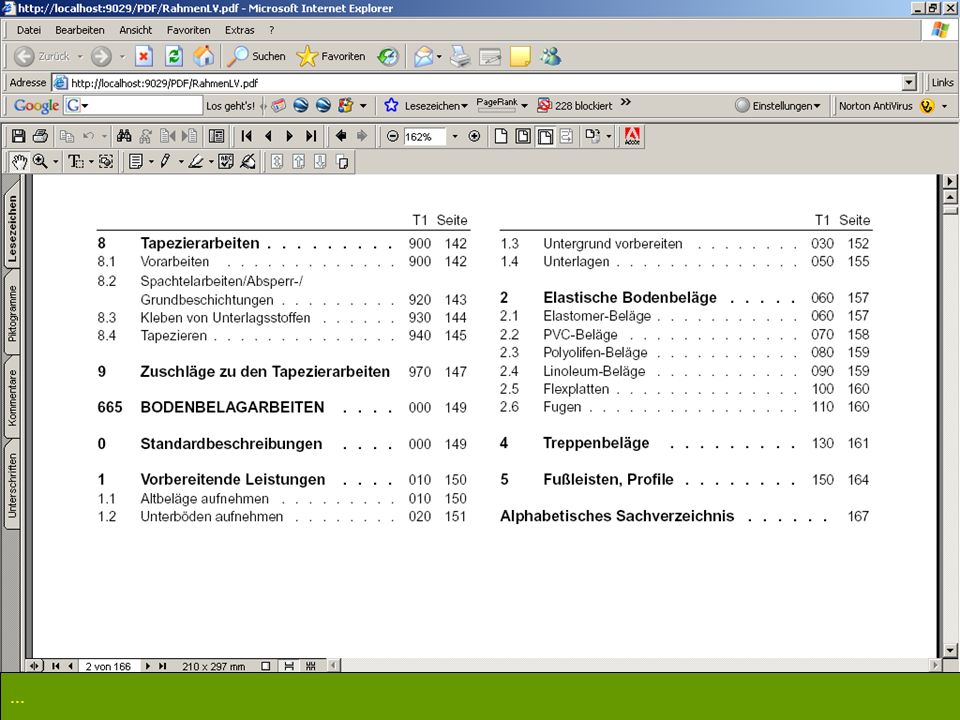Zoom in with the plus button
This screenshot has width=960, height=720.
(474, 137)
